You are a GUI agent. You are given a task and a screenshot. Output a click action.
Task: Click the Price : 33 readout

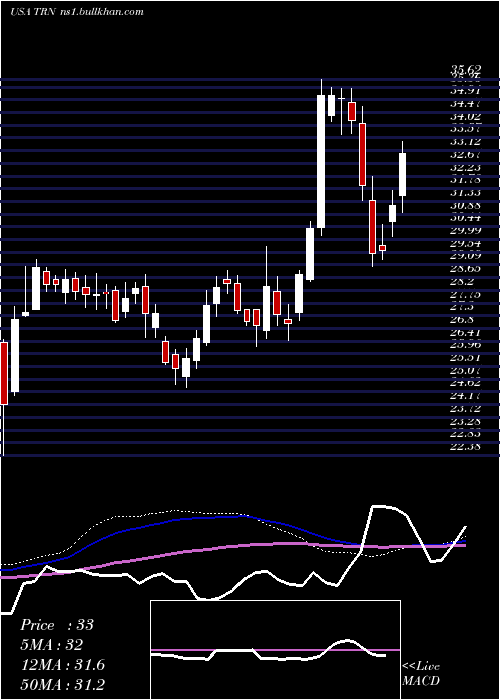point(57,625)
